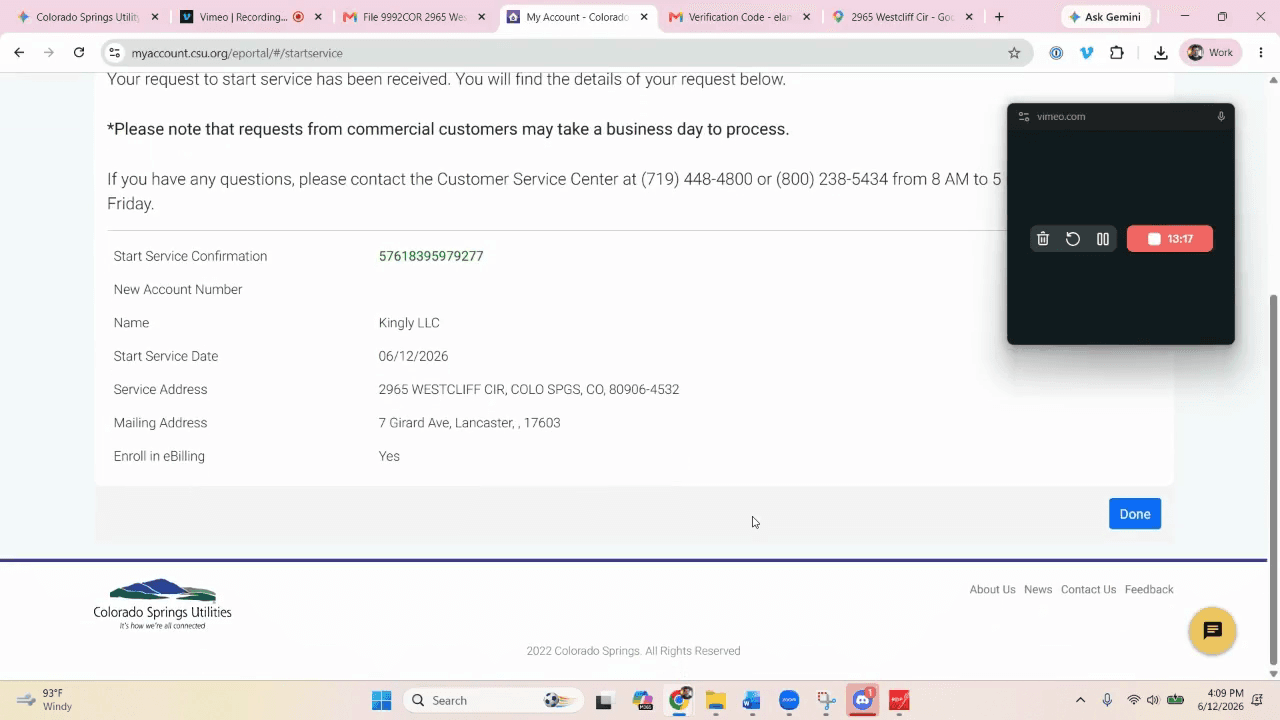The image size is (1280, 720).
Task: Click the microphone icon in the Vimeo panel
Action: coord(1221,117)
